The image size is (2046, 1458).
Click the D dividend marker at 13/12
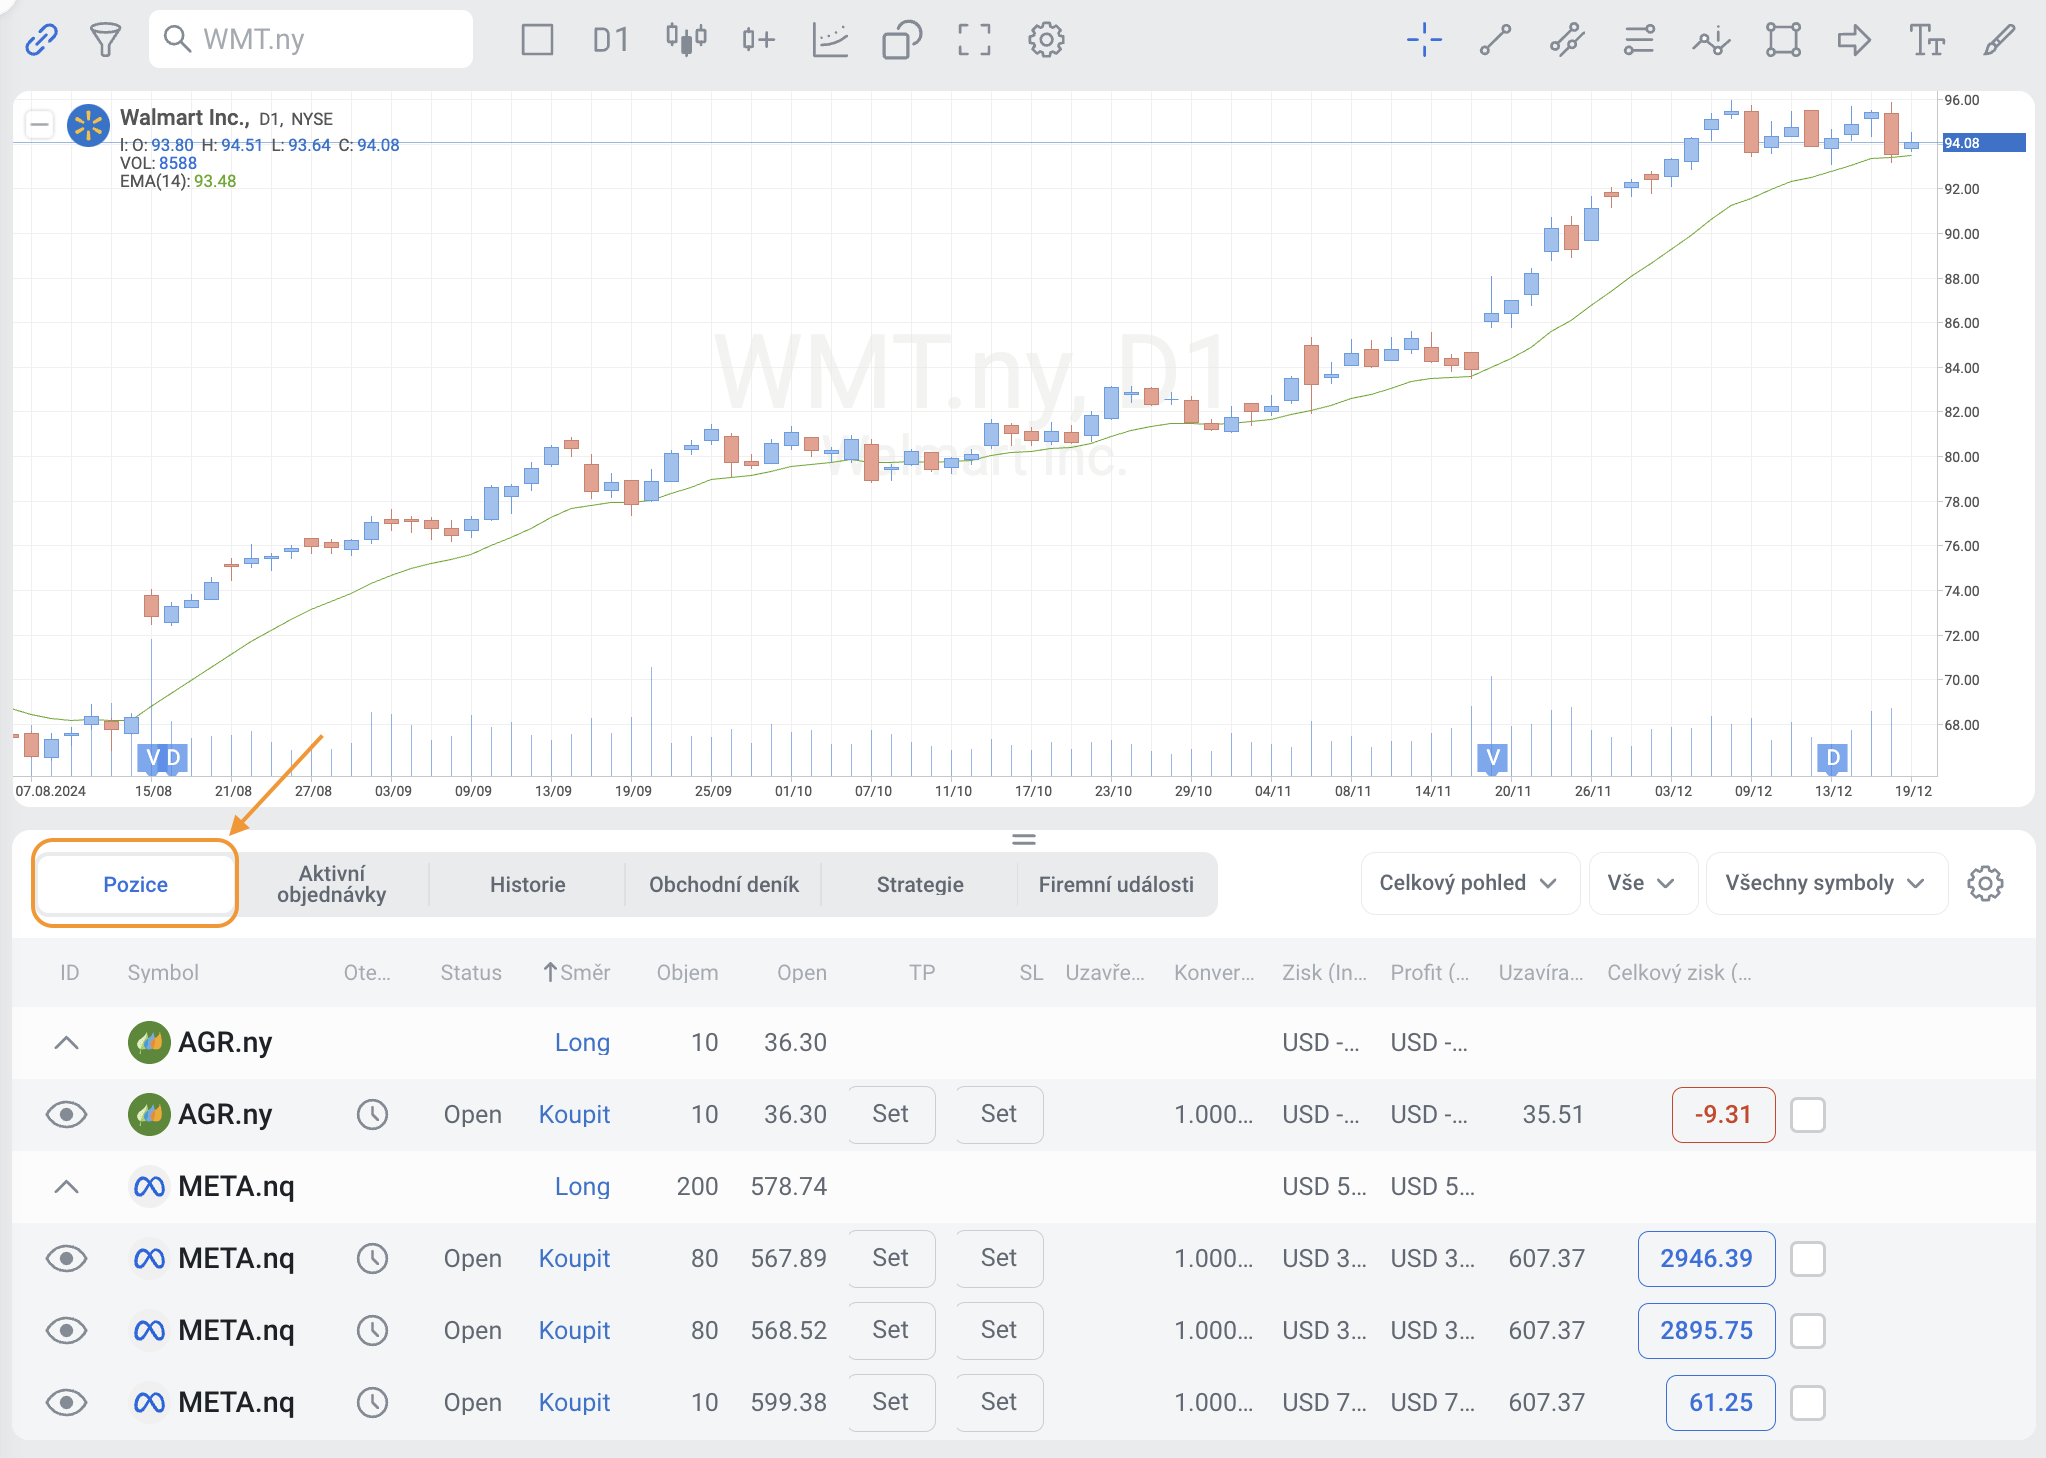tap(1832, 758)
